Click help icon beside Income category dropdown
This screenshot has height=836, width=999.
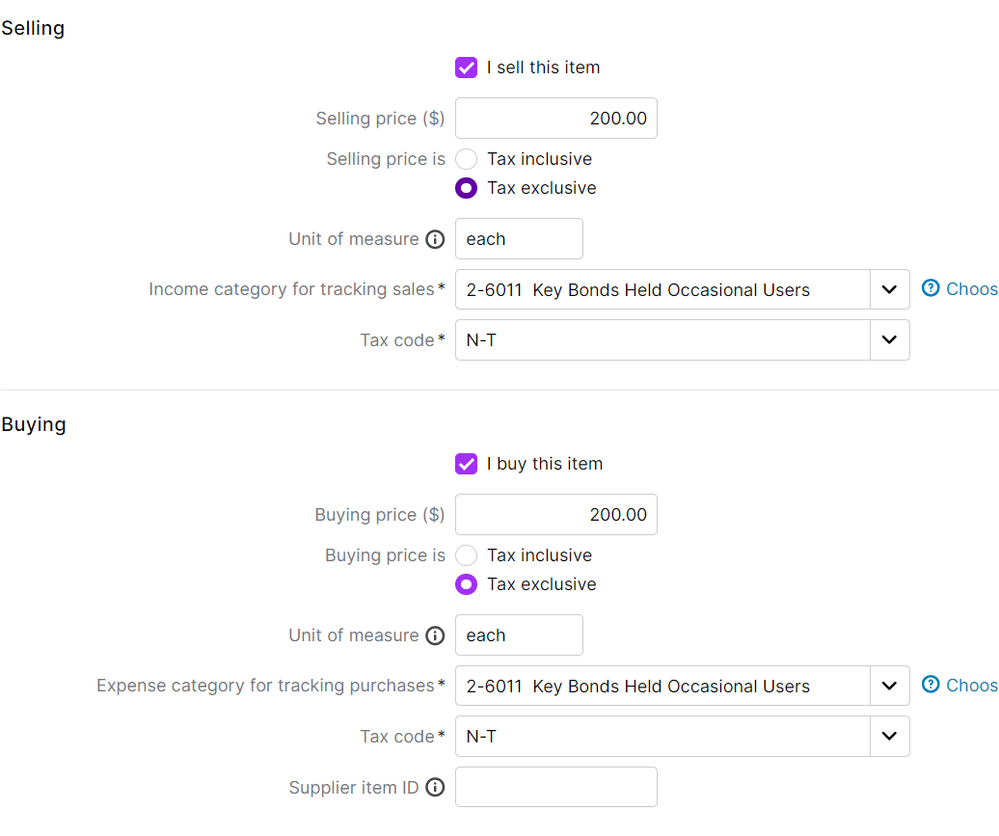coord(931,289)
